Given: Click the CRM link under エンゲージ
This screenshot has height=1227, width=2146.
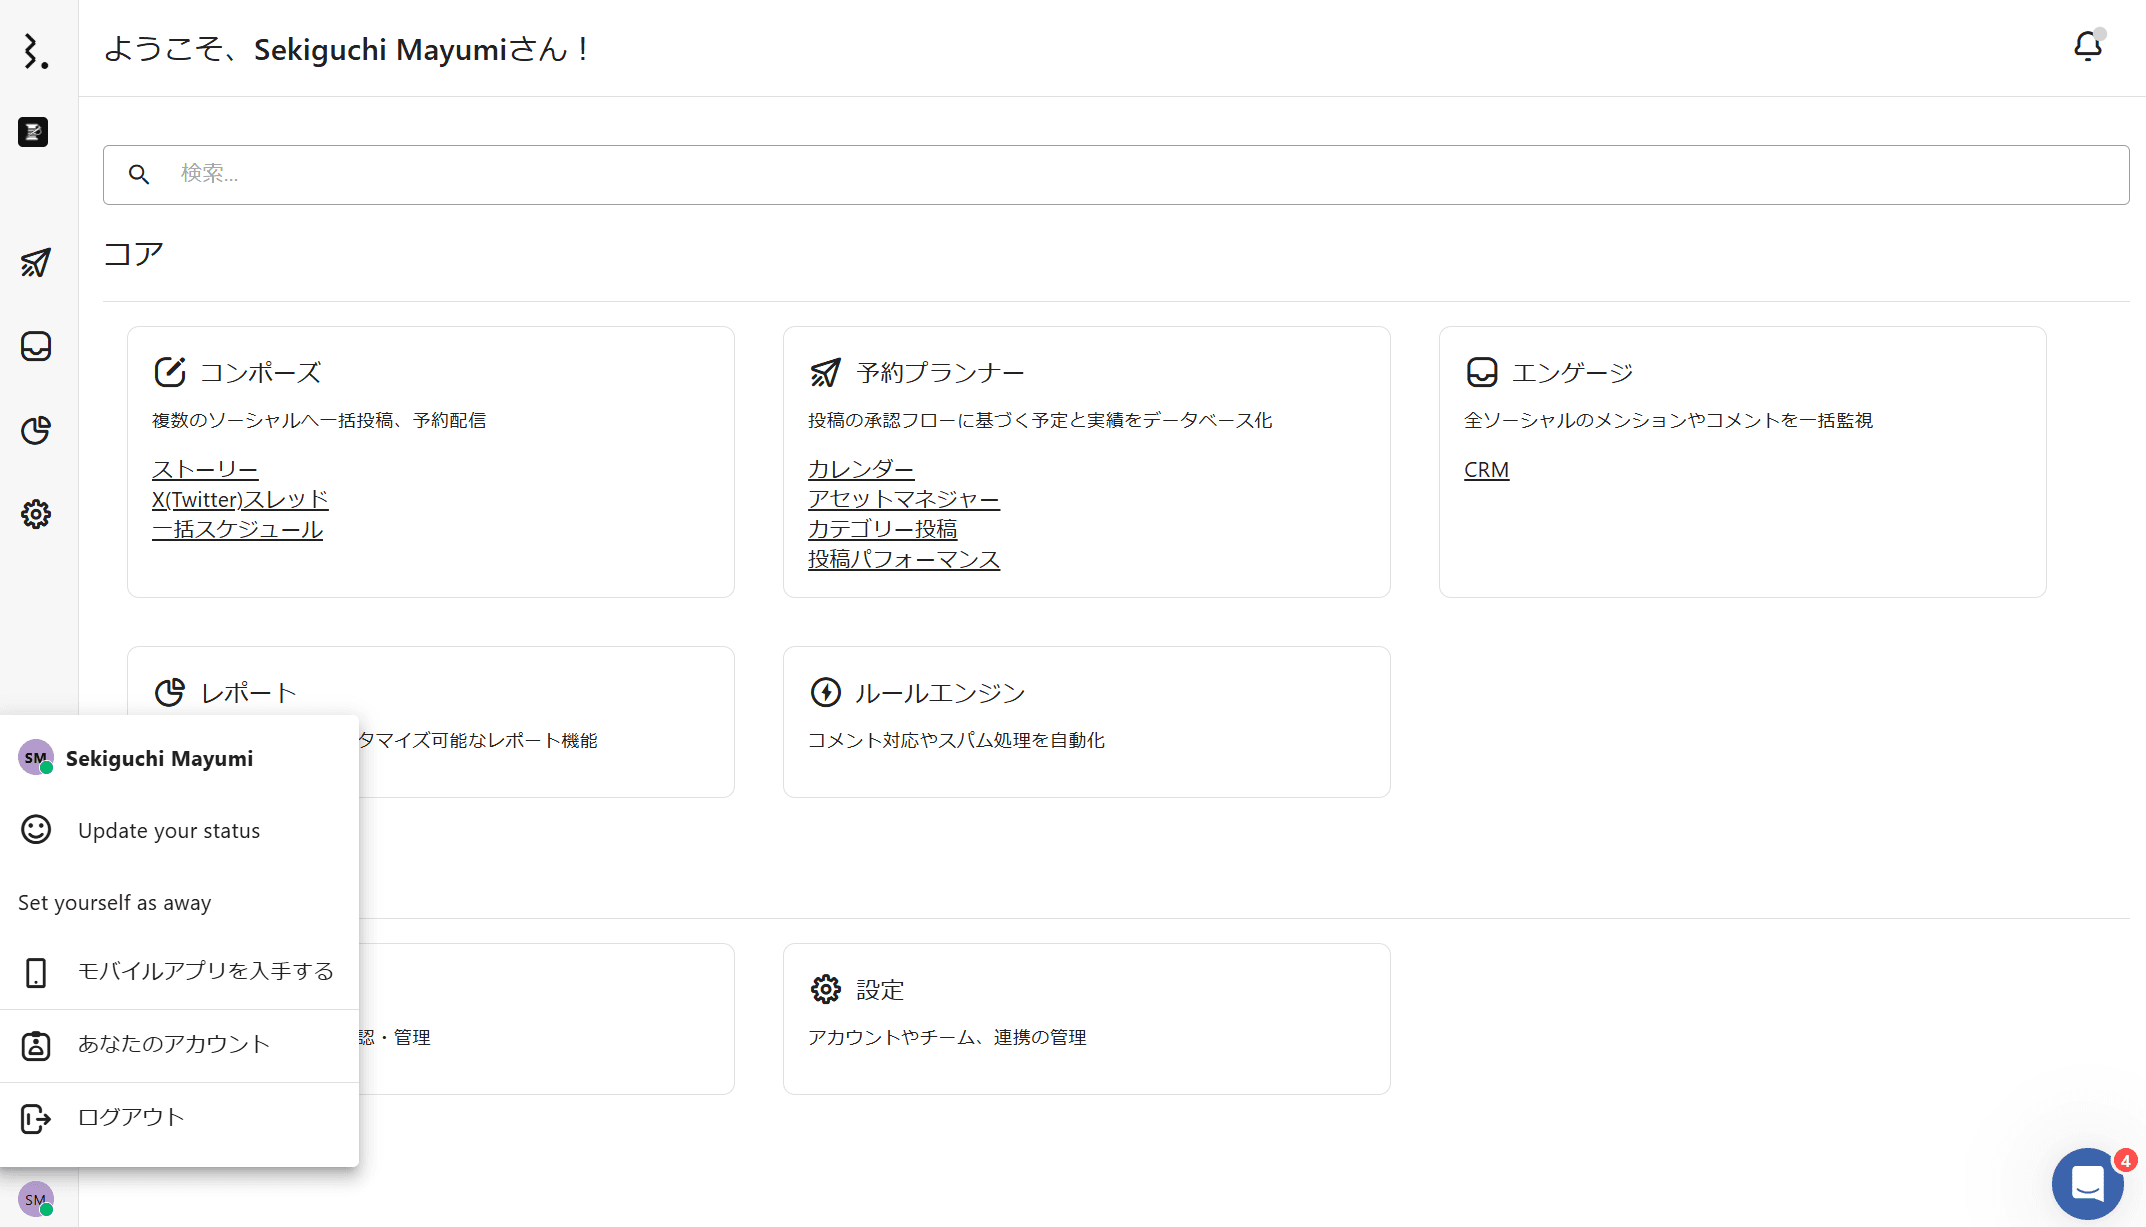Looking at the screenshot, I should click(x=1486, y=469).
